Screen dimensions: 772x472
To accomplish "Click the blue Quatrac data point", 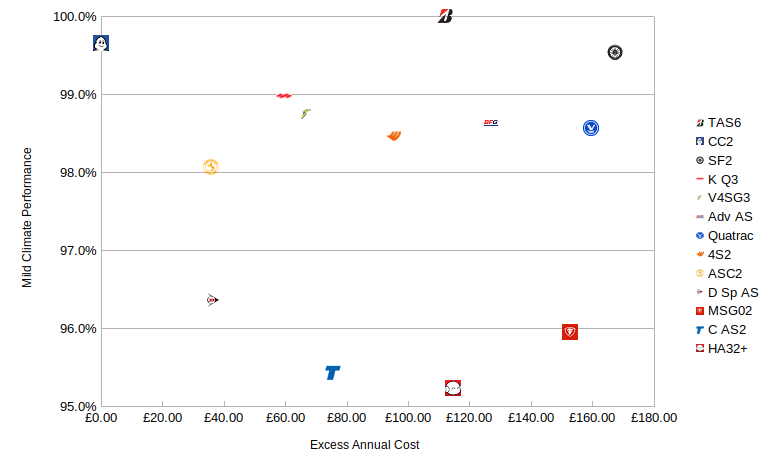I will point(591,128).
